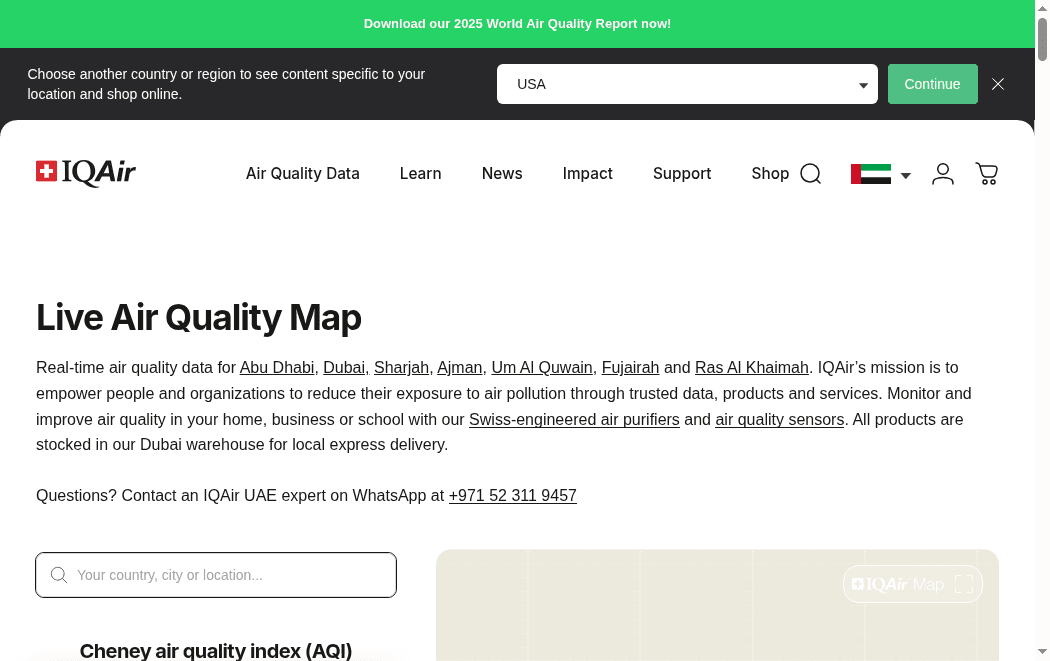Open Swiss-engineered air purifiers link
Image resolution: width=1050 pixels, height=661 pixels.
point(574,419)
